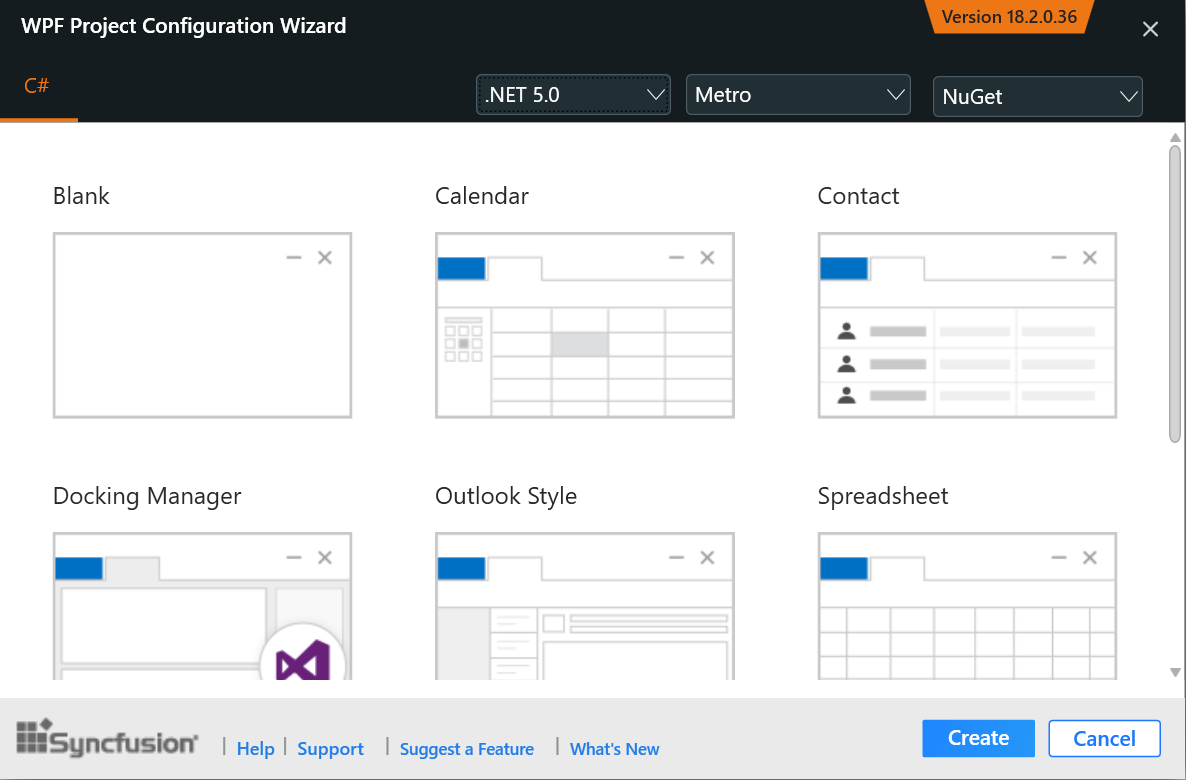Click the Visual Studio logo icon
This screenshot has width=1186, height=780.
302,660
